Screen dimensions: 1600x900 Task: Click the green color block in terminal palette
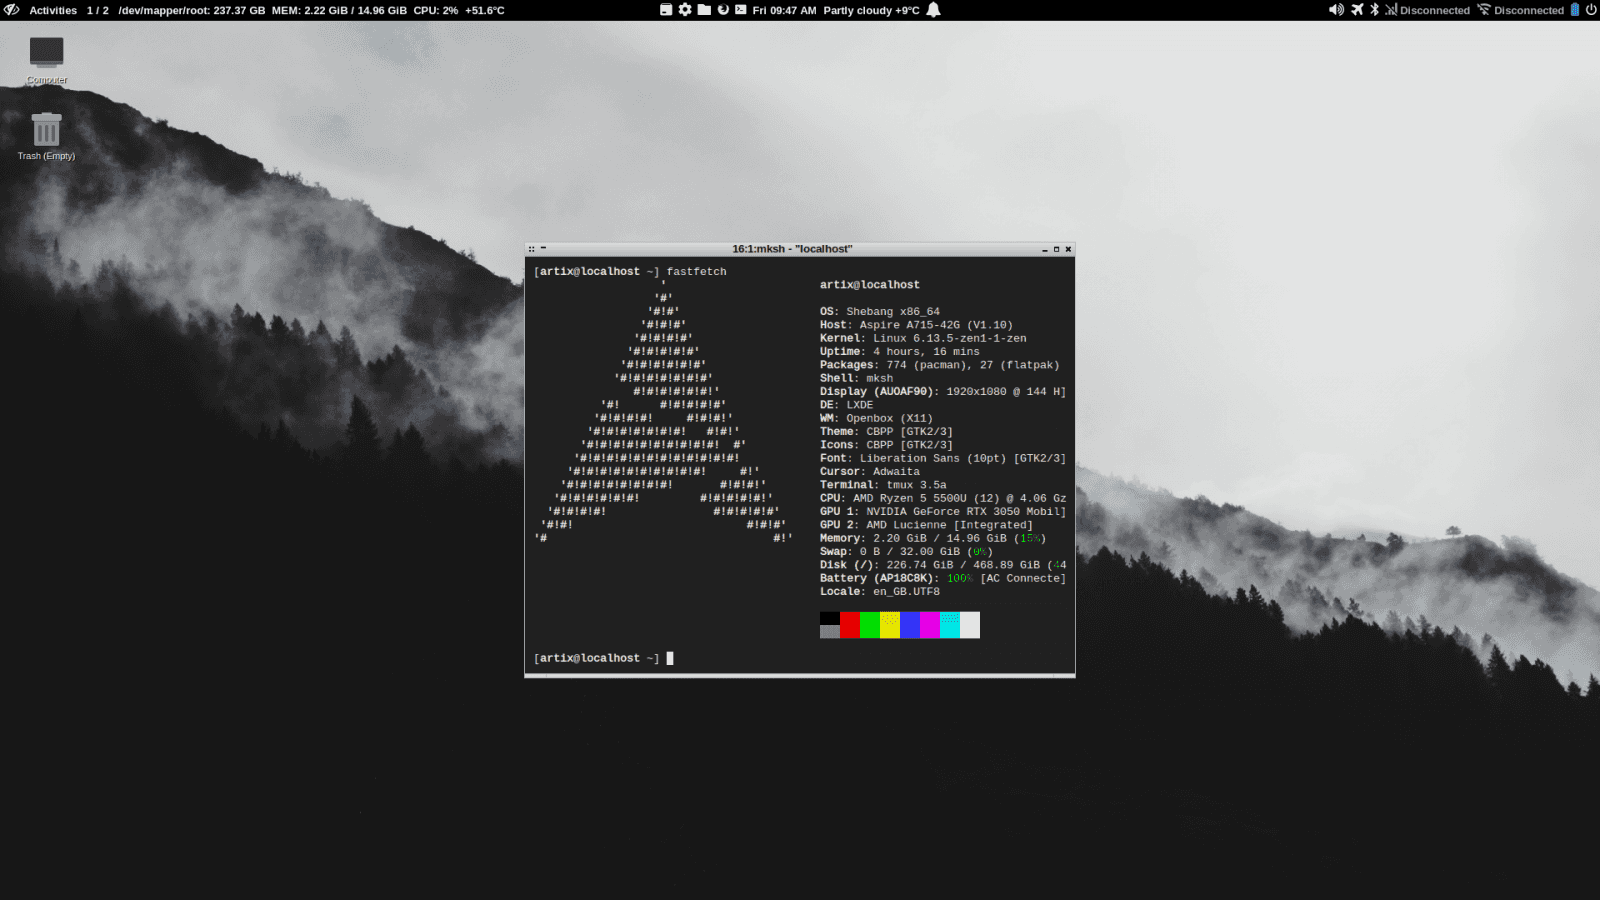pos(870,625)
